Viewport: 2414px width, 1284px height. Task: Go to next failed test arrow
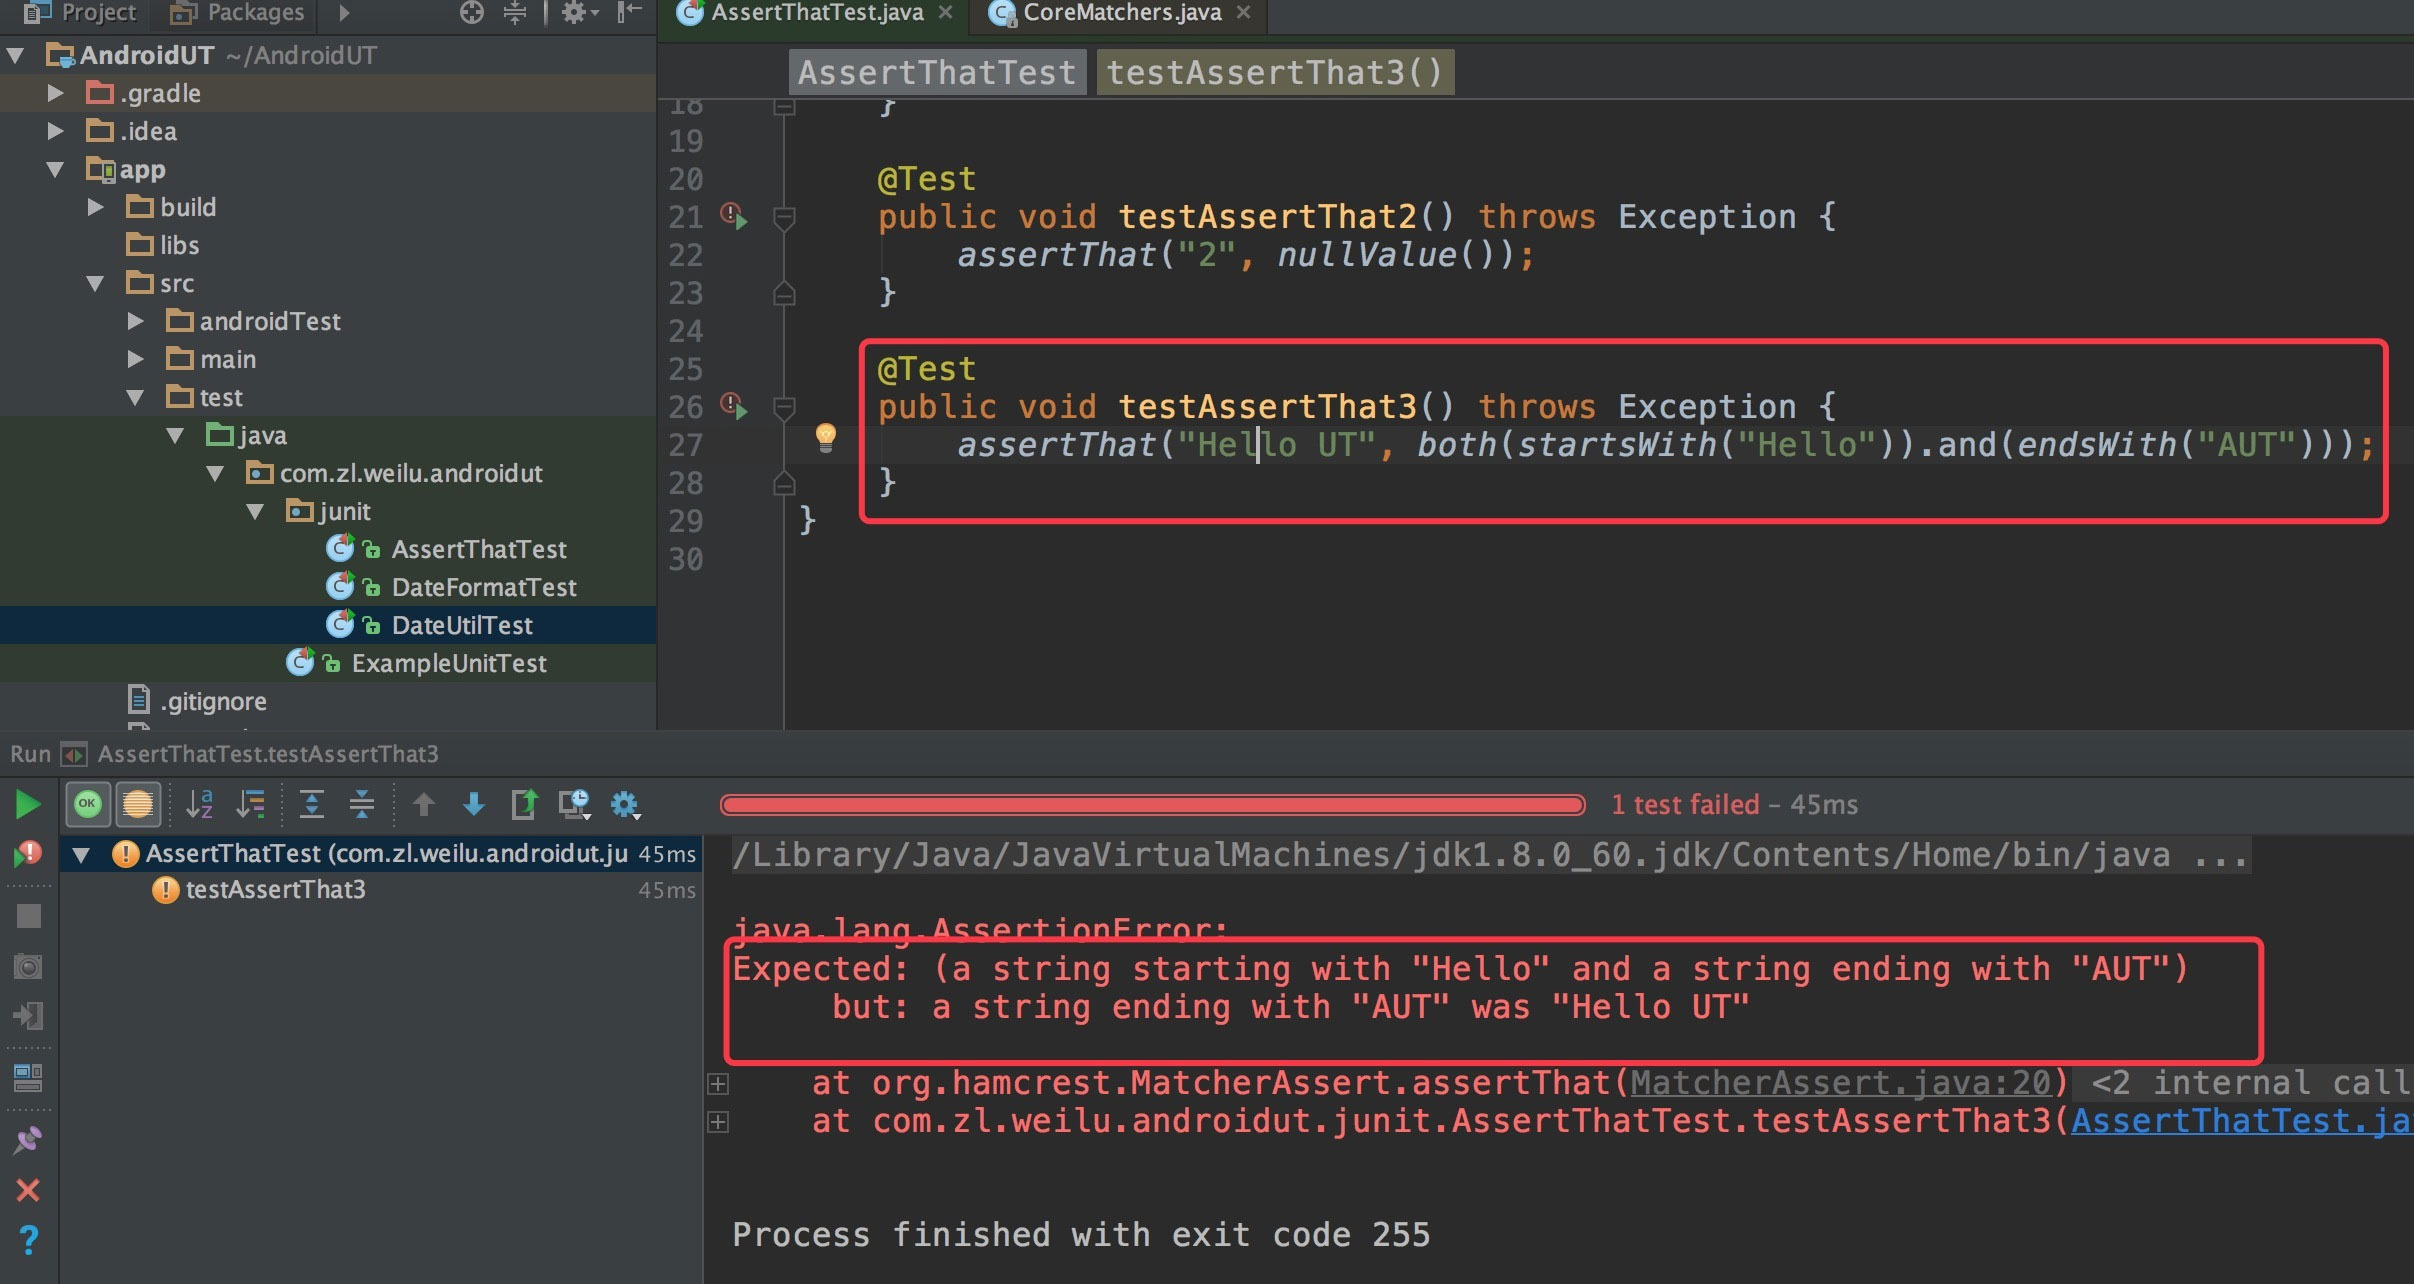(x=474, y=804)
